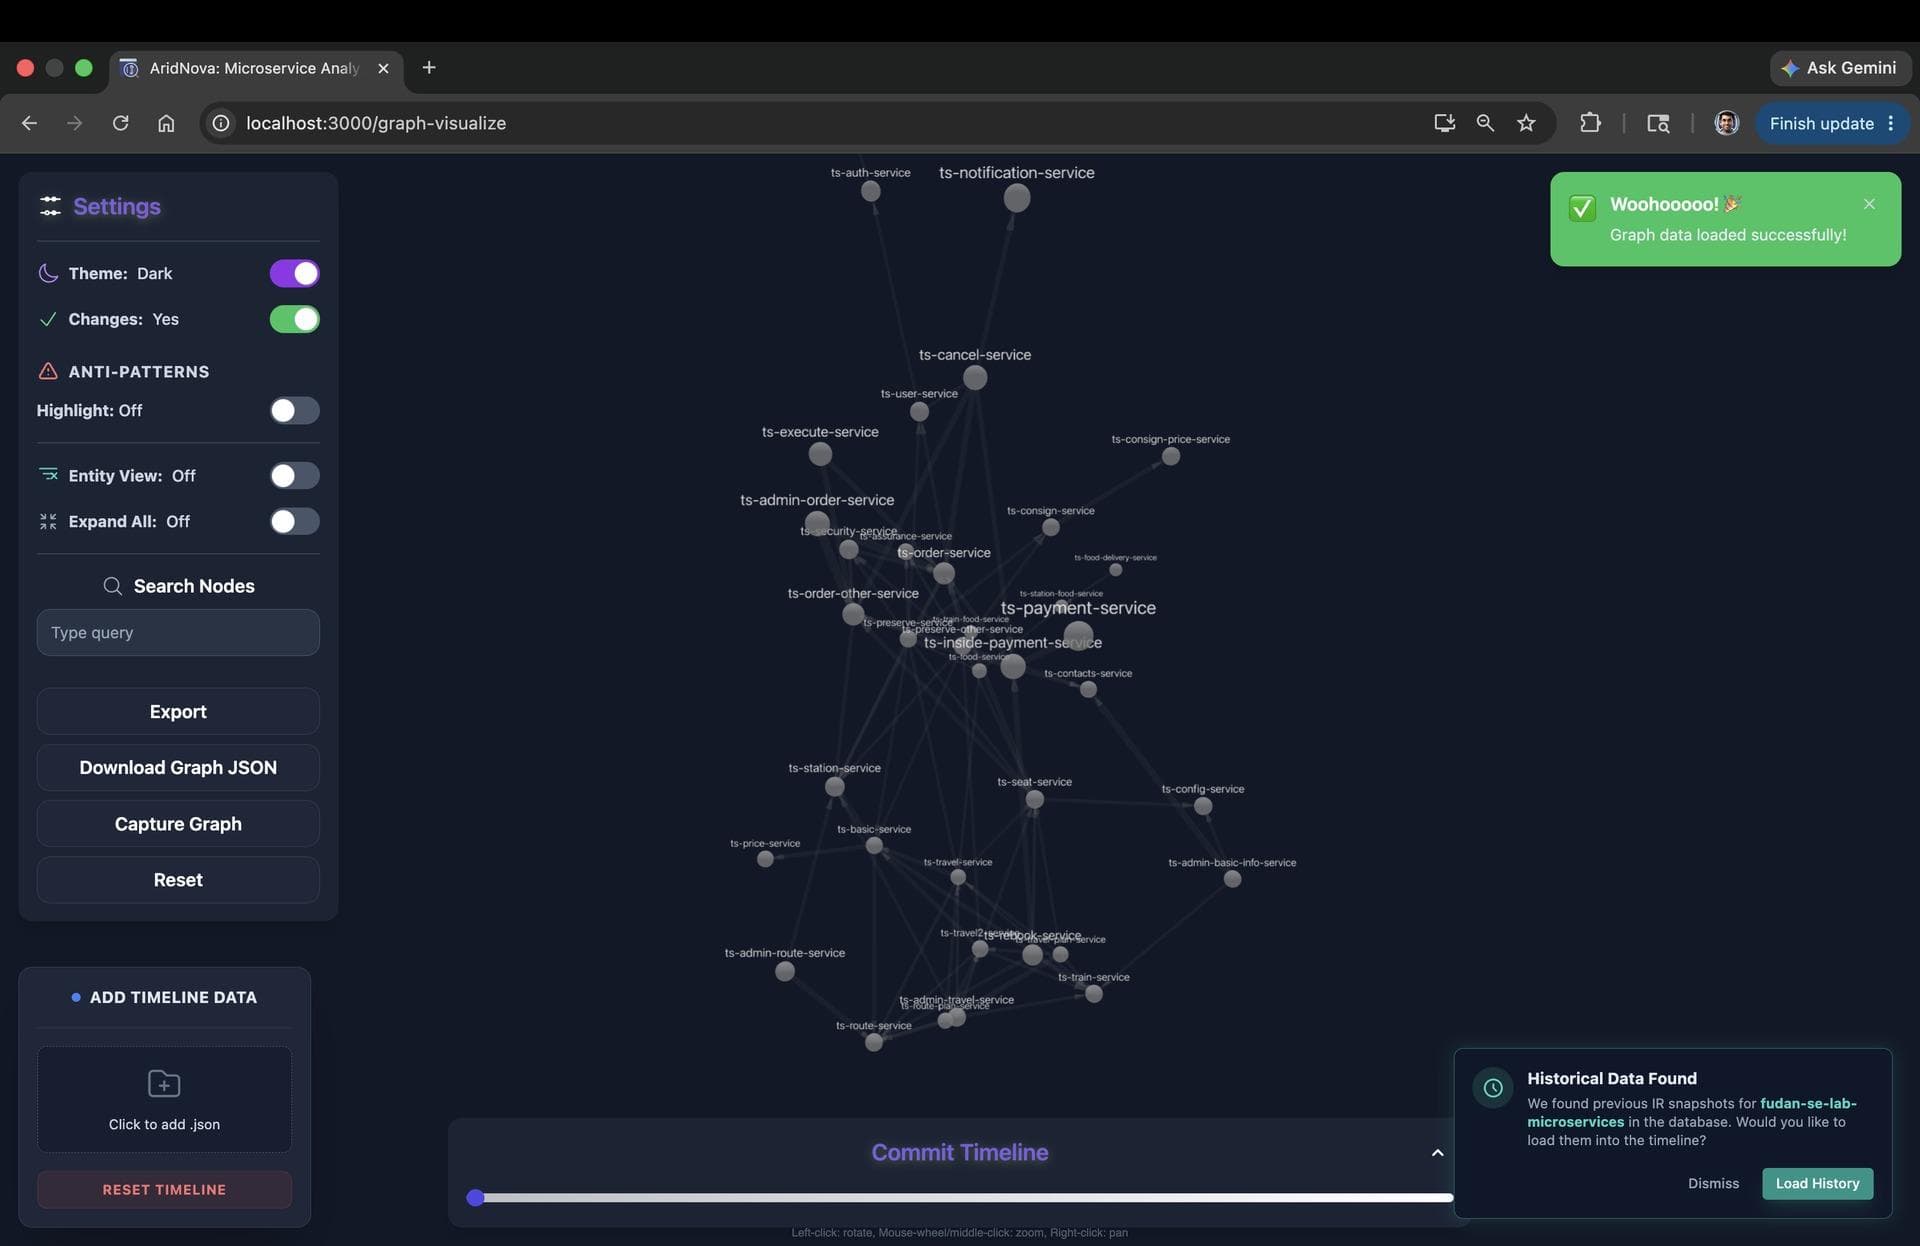The height and width of the screenshot is (1246, 1920).
Task: Click the Load History button
Action: tap(1817, 1183)
